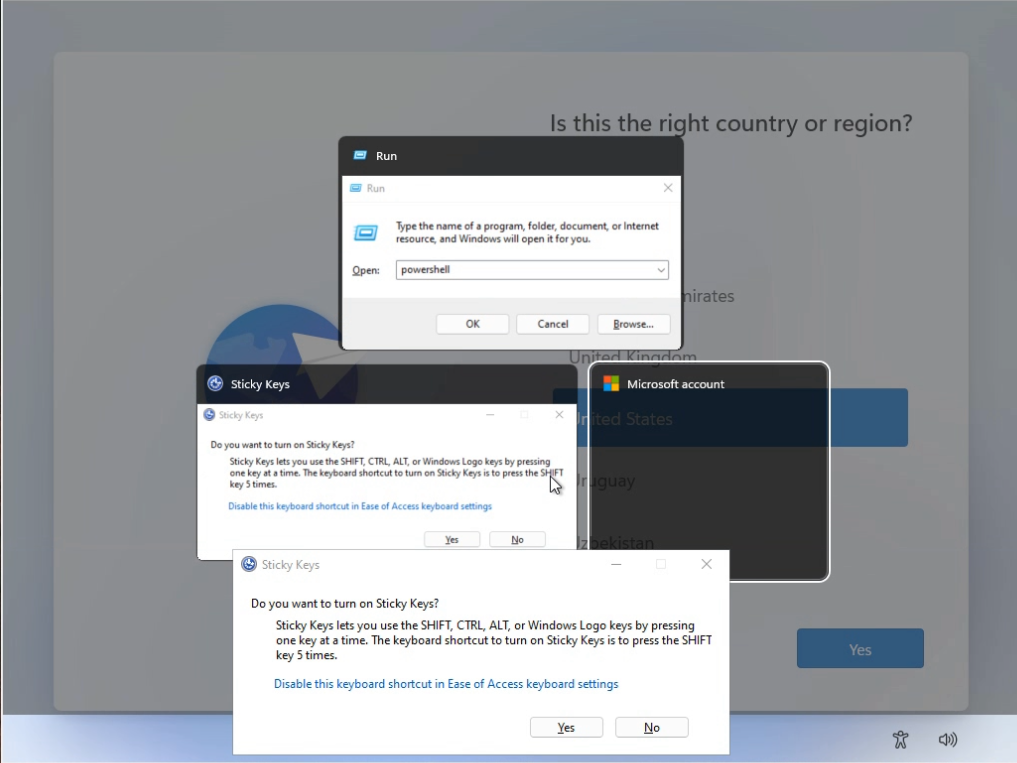The height and width of the screenshot is (763, 1017).
Task: Click the Microsoft logo on the Microsoft account tile
Action: (x=611, y=383)
